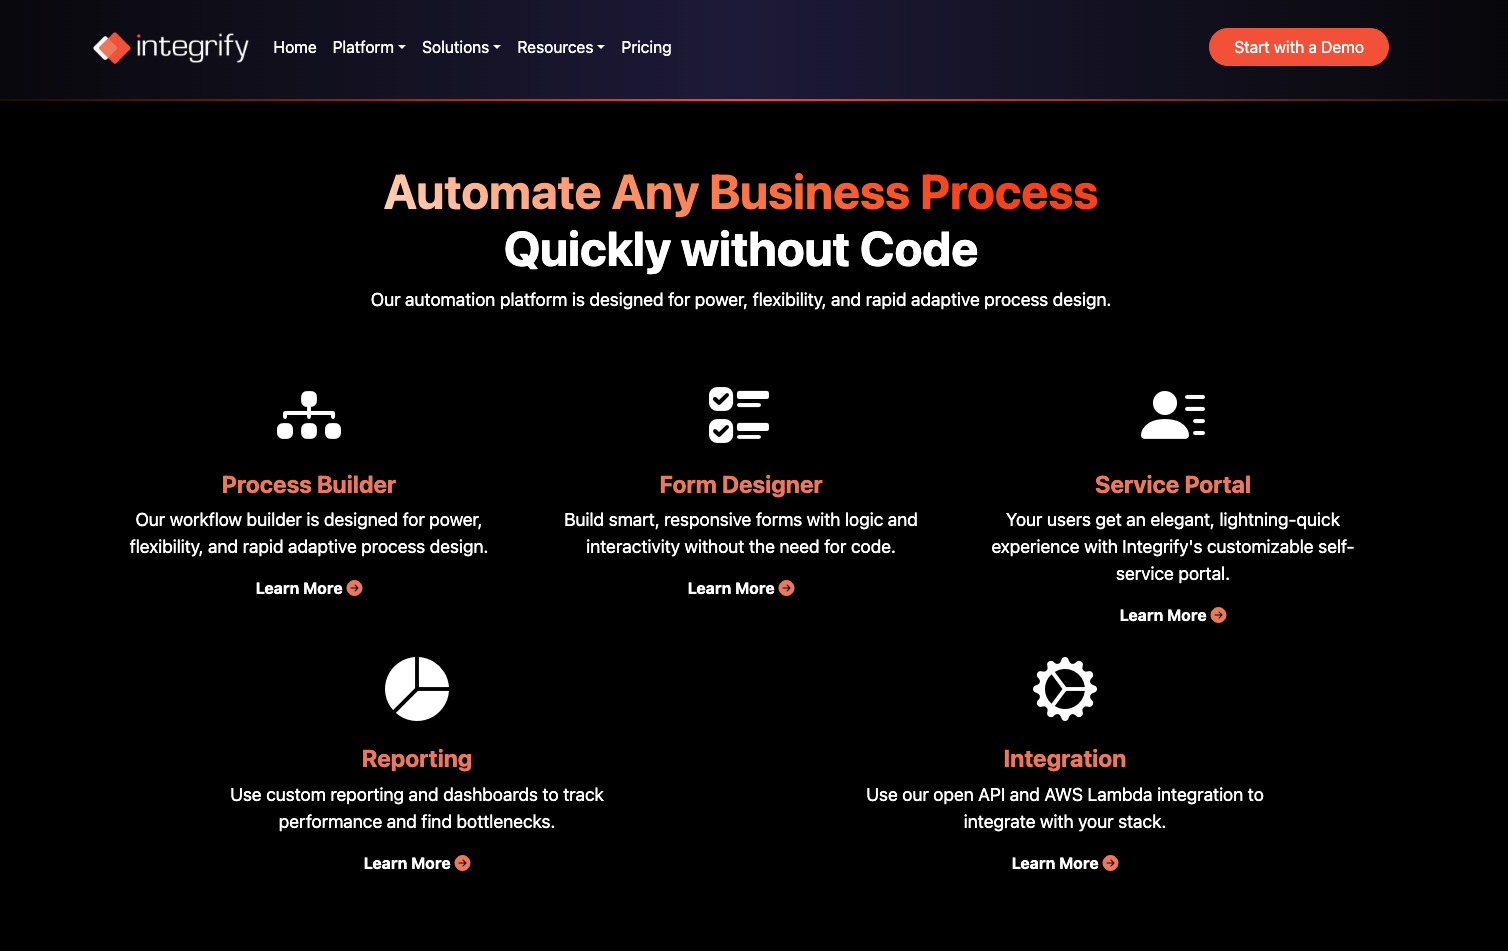Select the Integration heading
Viewport: 1508px width, 951px height.
tap(1065, 759)
